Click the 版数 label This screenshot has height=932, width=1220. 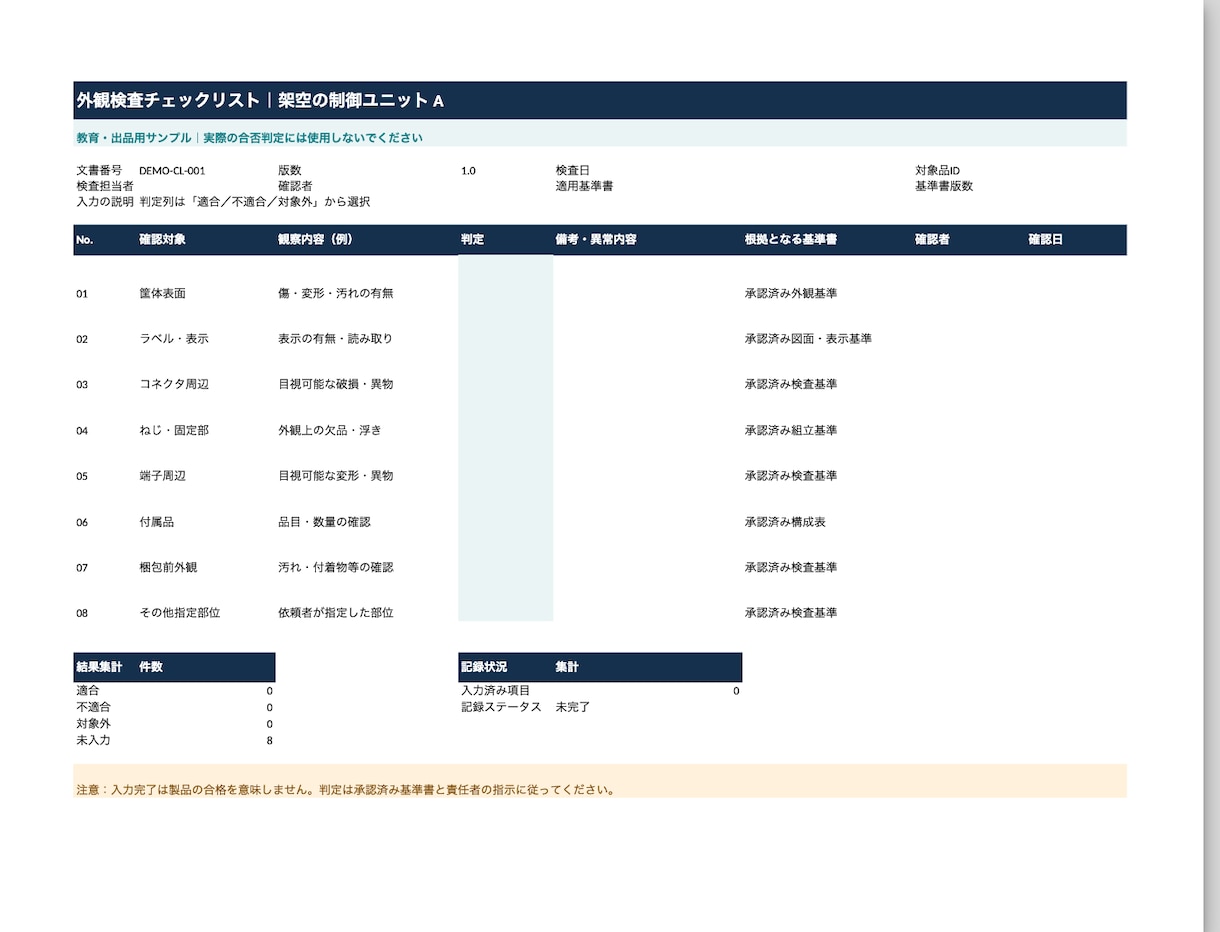(289, 171)
